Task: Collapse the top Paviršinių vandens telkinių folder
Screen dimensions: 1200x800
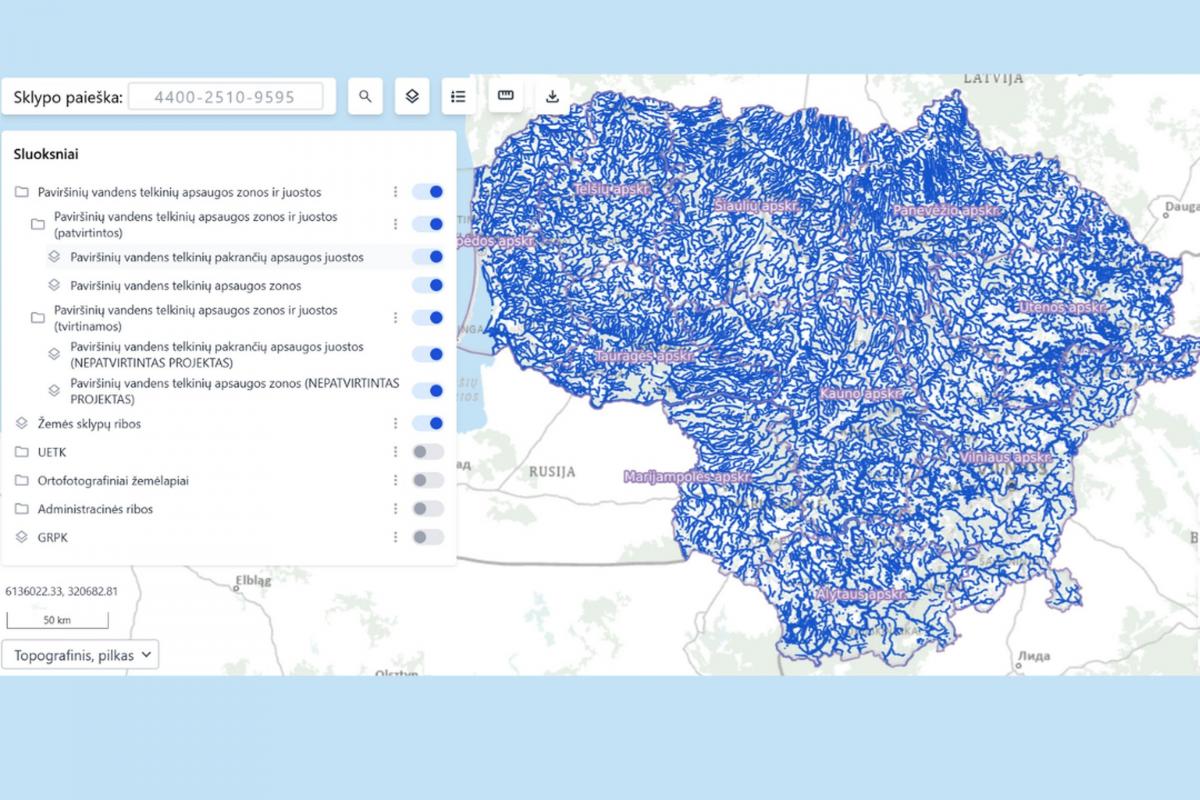Action: [22, 192]
